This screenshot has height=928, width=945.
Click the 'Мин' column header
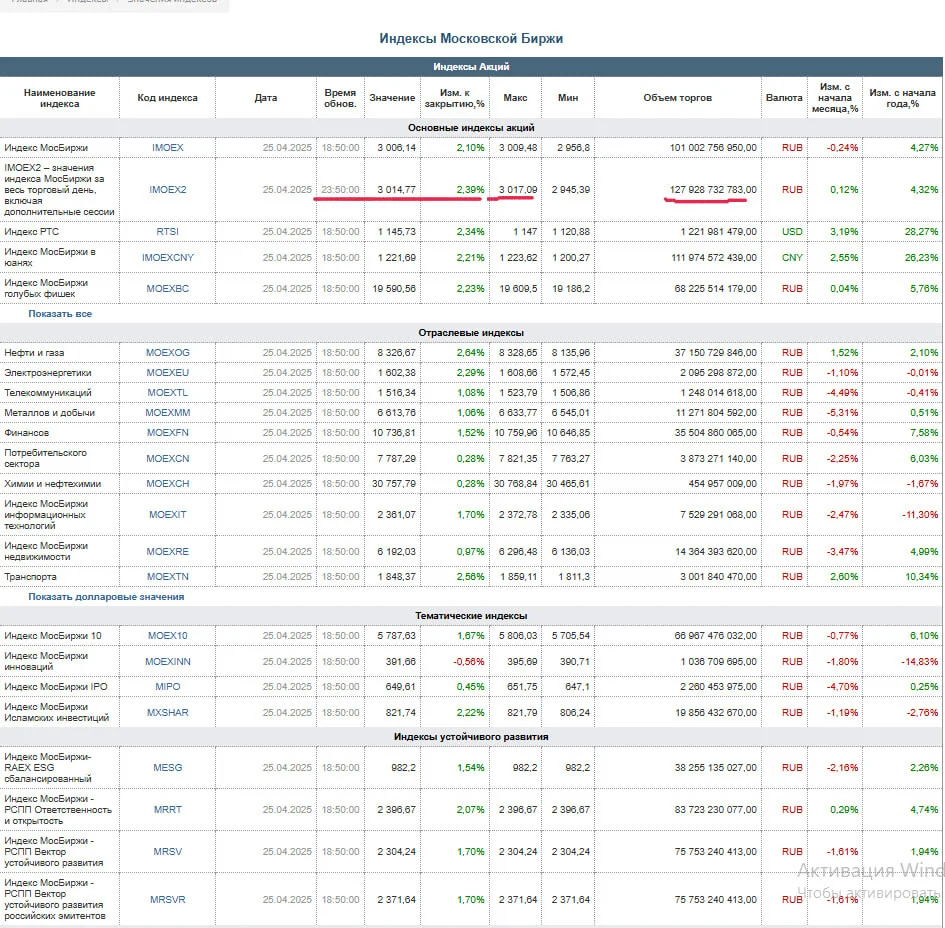(568, 98)
